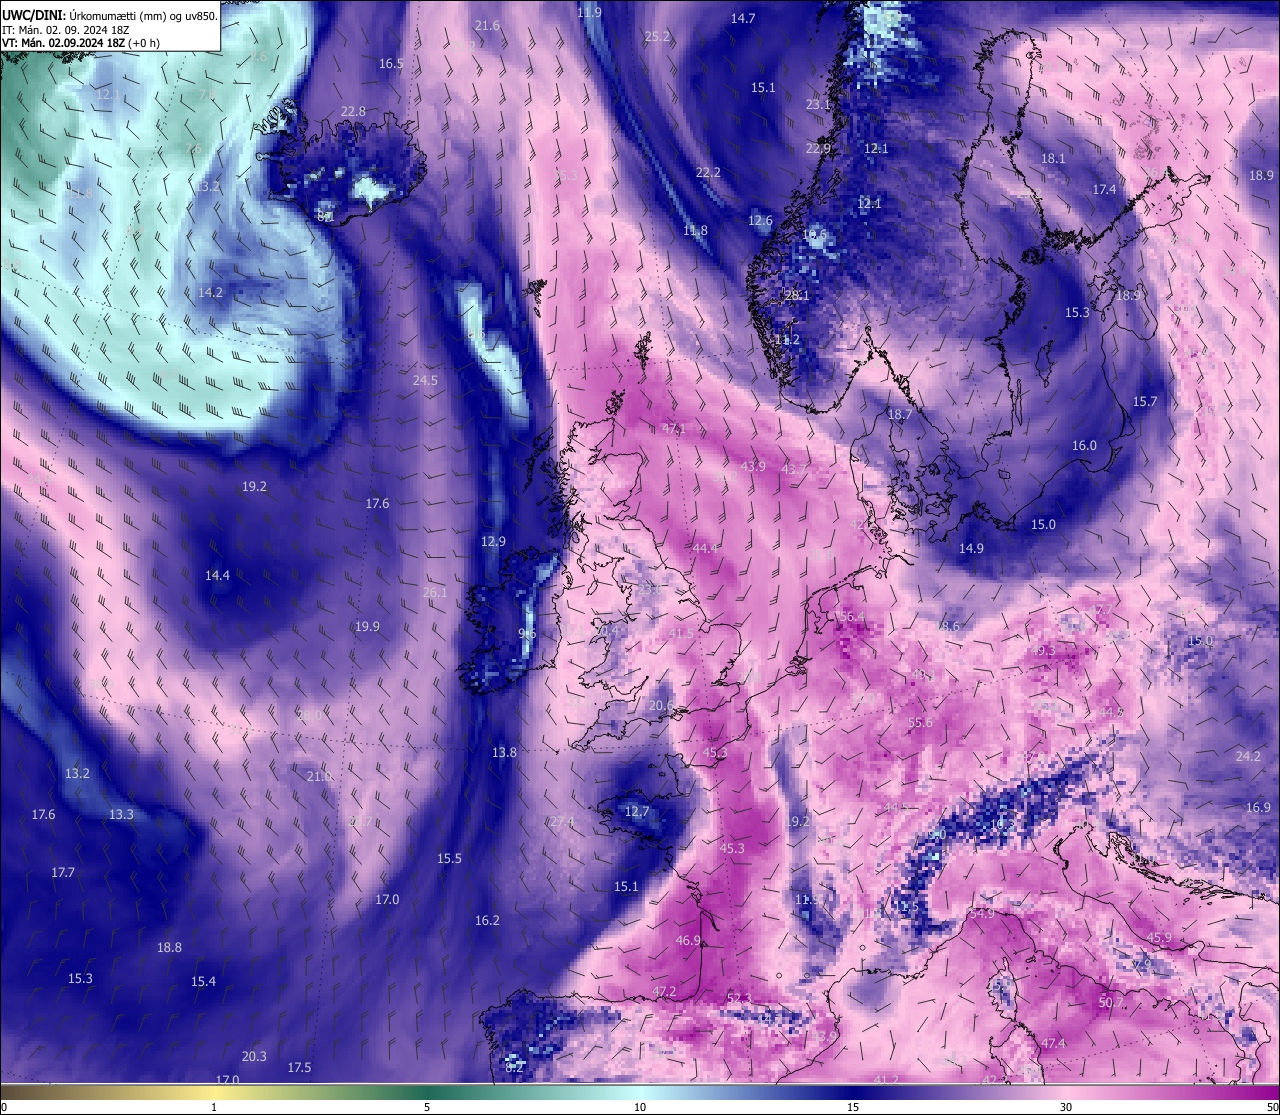The image size is (1280, 1115).
Task: Click the 12.7 value near Brittany
Action: click(637, 811)
